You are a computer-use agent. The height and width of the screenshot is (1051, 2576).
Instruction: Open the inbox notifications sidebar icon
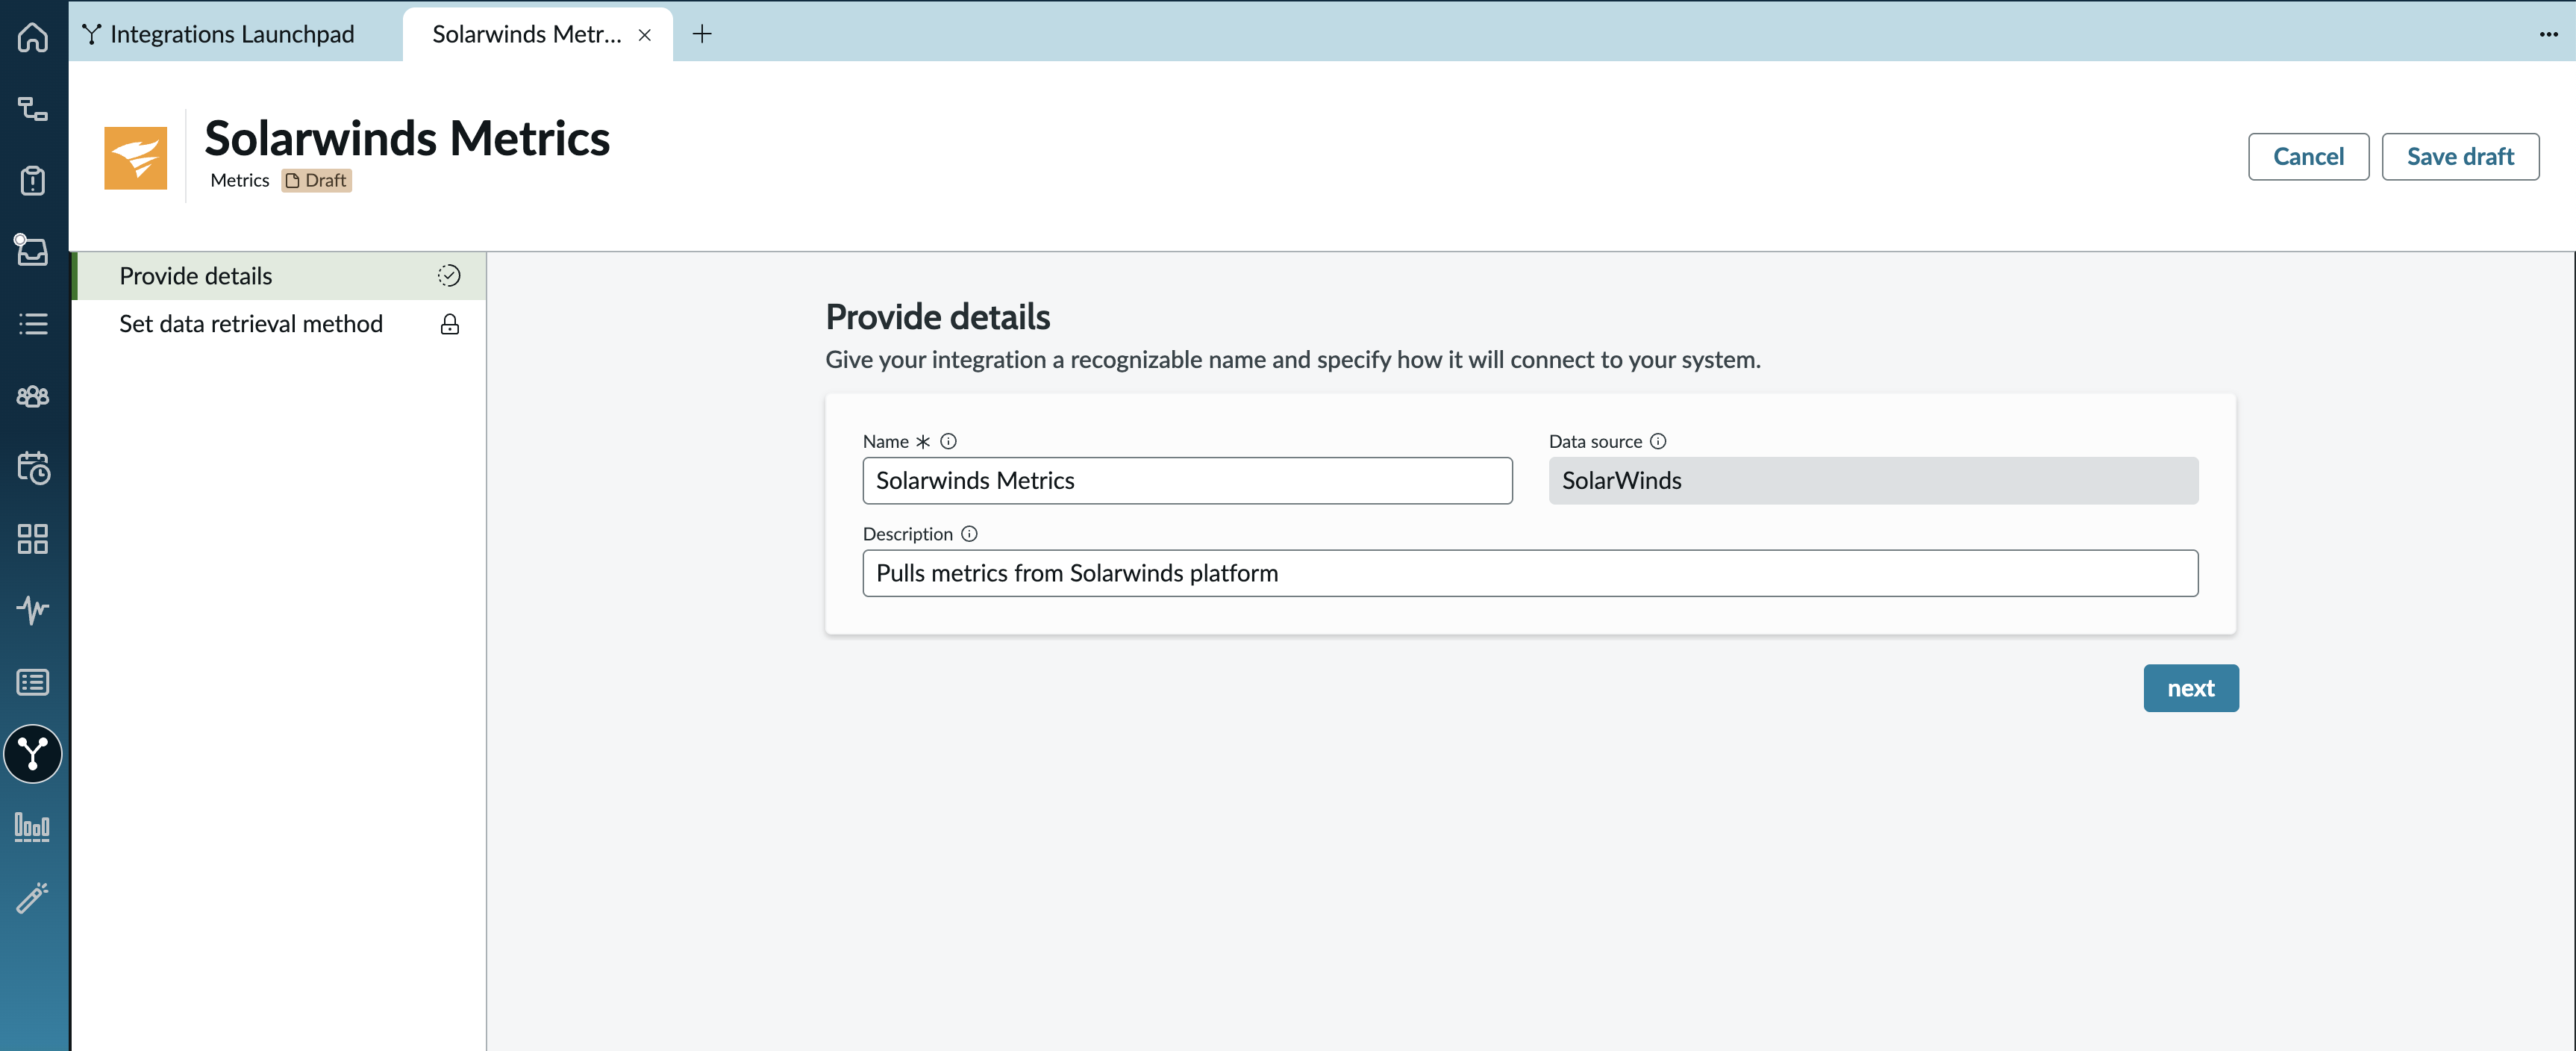[31, 250]
